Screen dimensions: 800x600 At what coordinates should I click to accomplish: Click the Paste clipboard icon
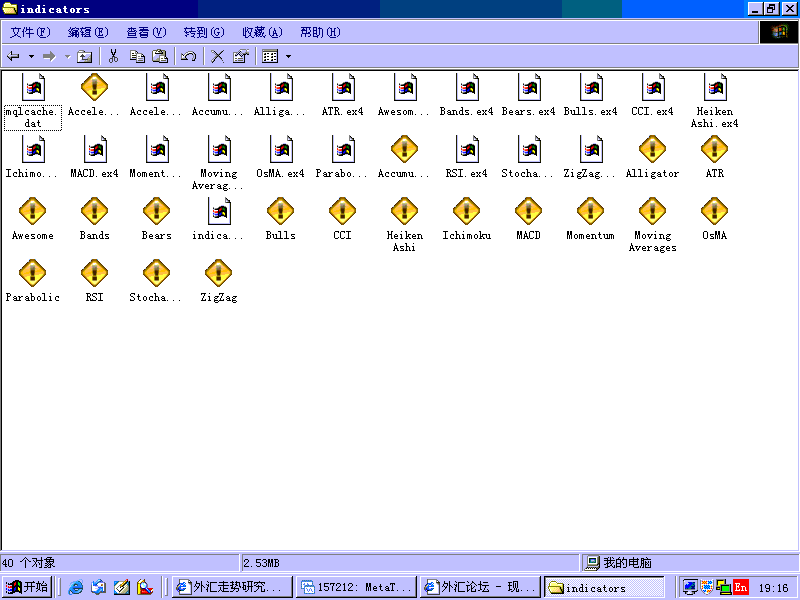click(160, 56)
